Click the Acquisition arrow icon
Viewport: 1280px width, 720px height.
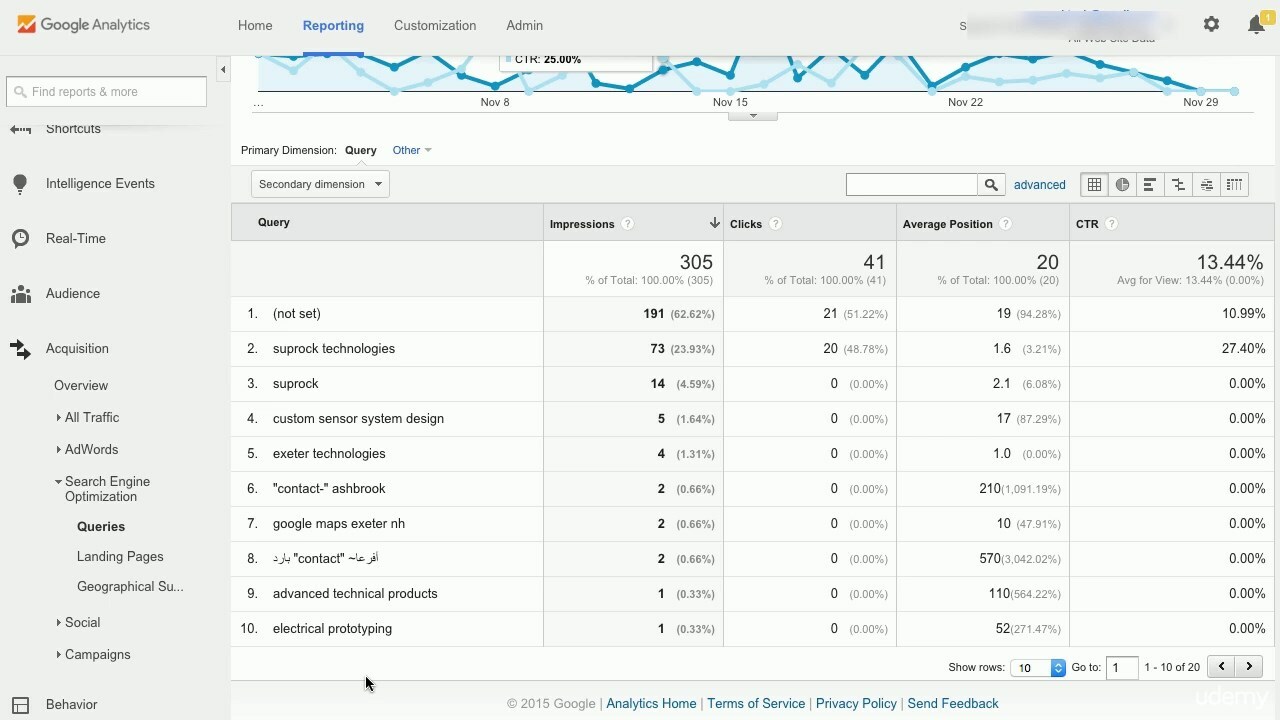(20, 349)
